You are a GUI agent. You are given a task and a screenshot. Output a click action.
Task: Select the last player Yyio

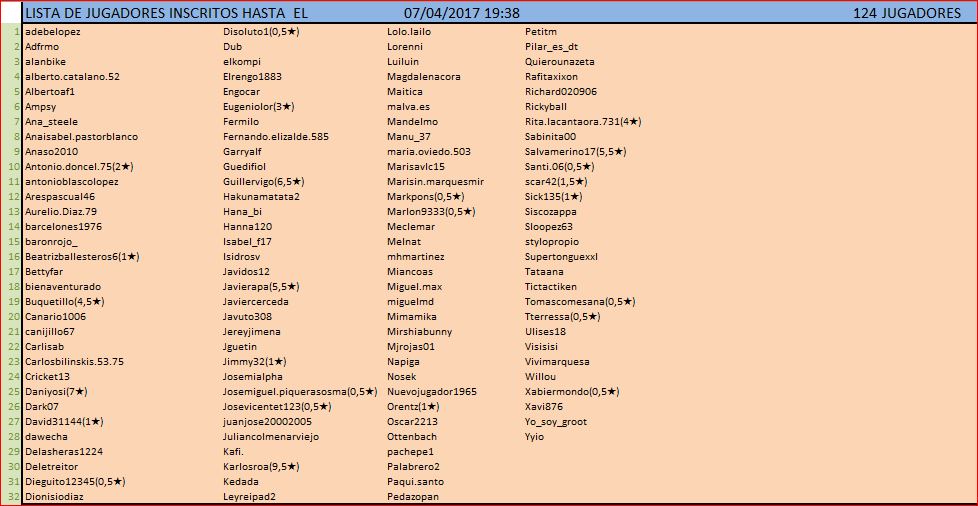[535, 436]
